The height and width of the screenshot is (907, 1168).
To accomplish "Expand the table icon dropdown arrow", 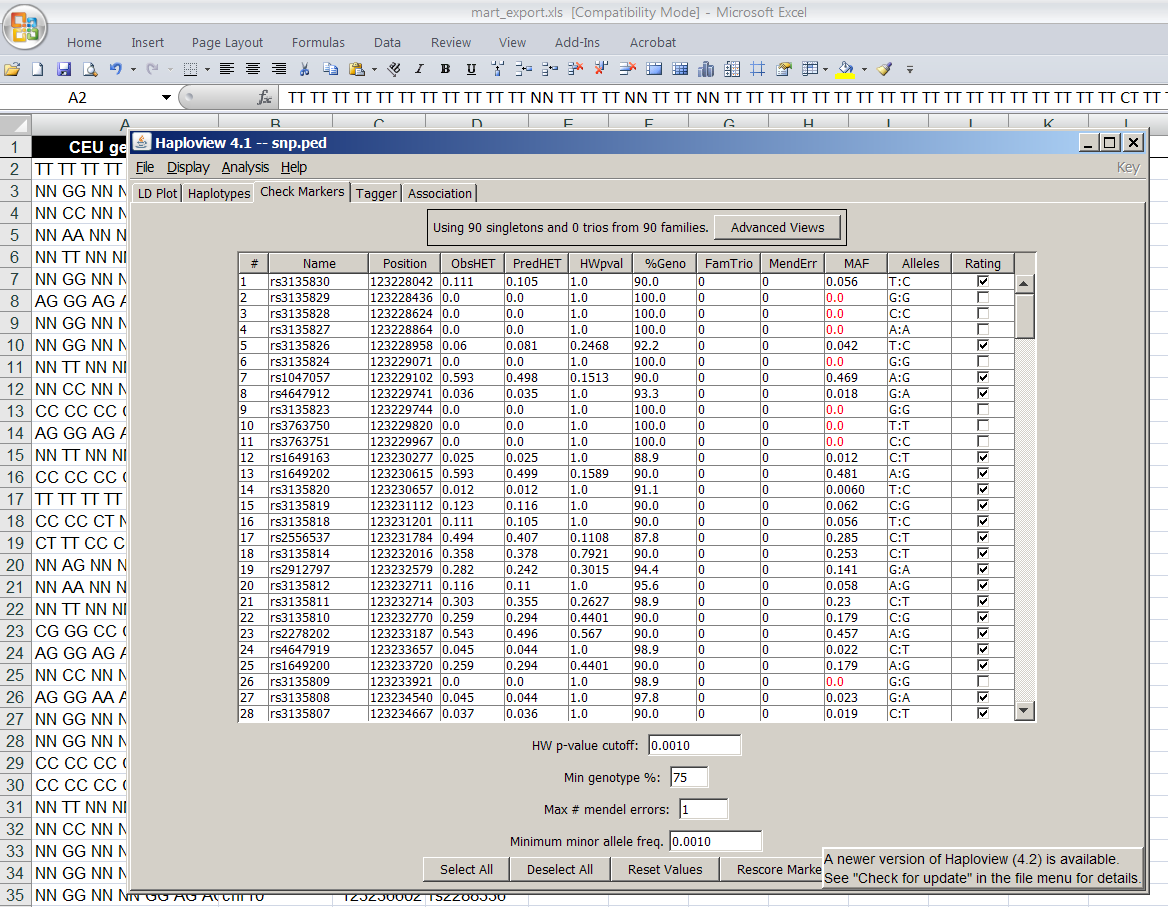I will click(825, 70).
